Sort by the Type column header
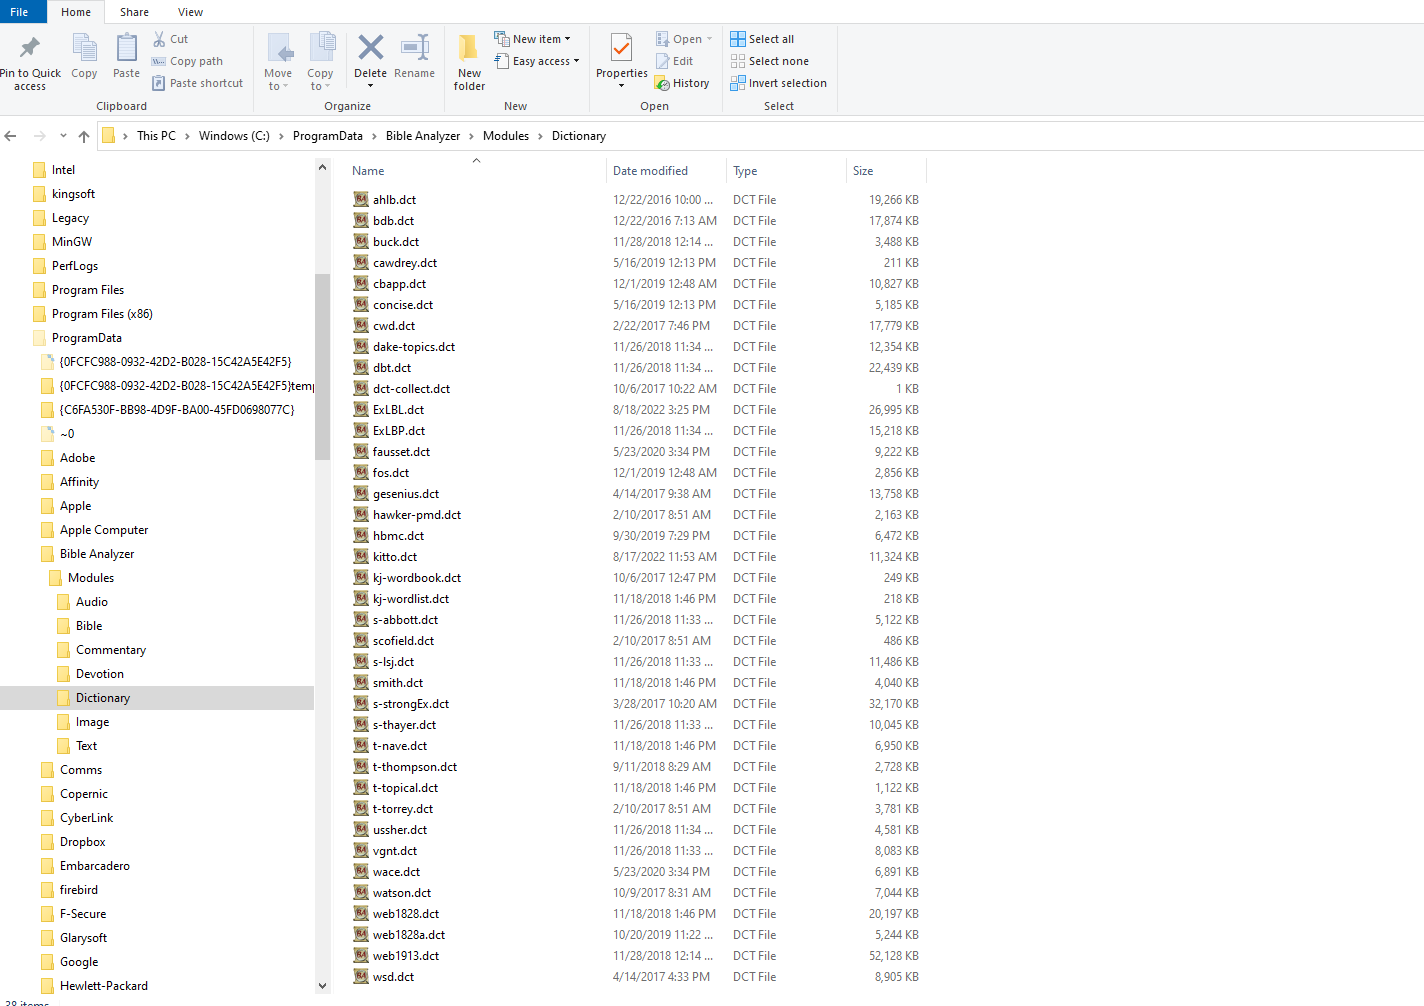 click(786, 171)
